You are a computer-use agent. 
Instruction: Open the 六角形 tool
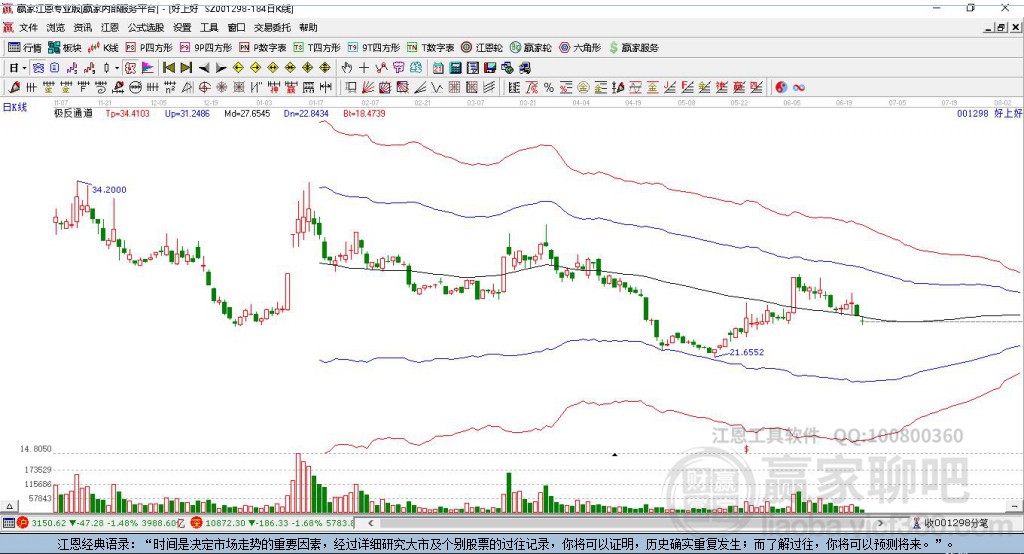pos(580,48)
